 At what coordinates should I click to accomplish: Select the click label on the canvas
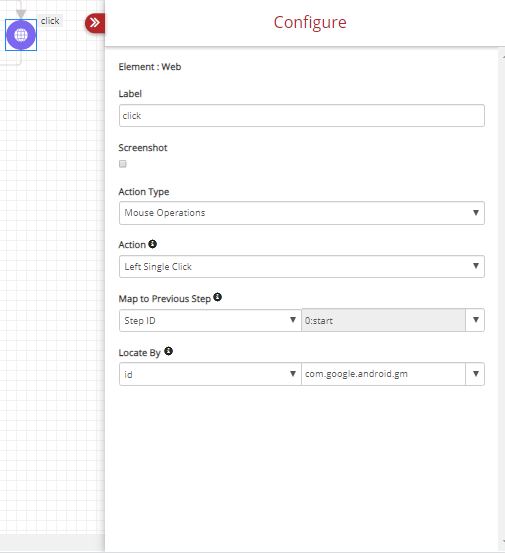[x=50, y=21]
